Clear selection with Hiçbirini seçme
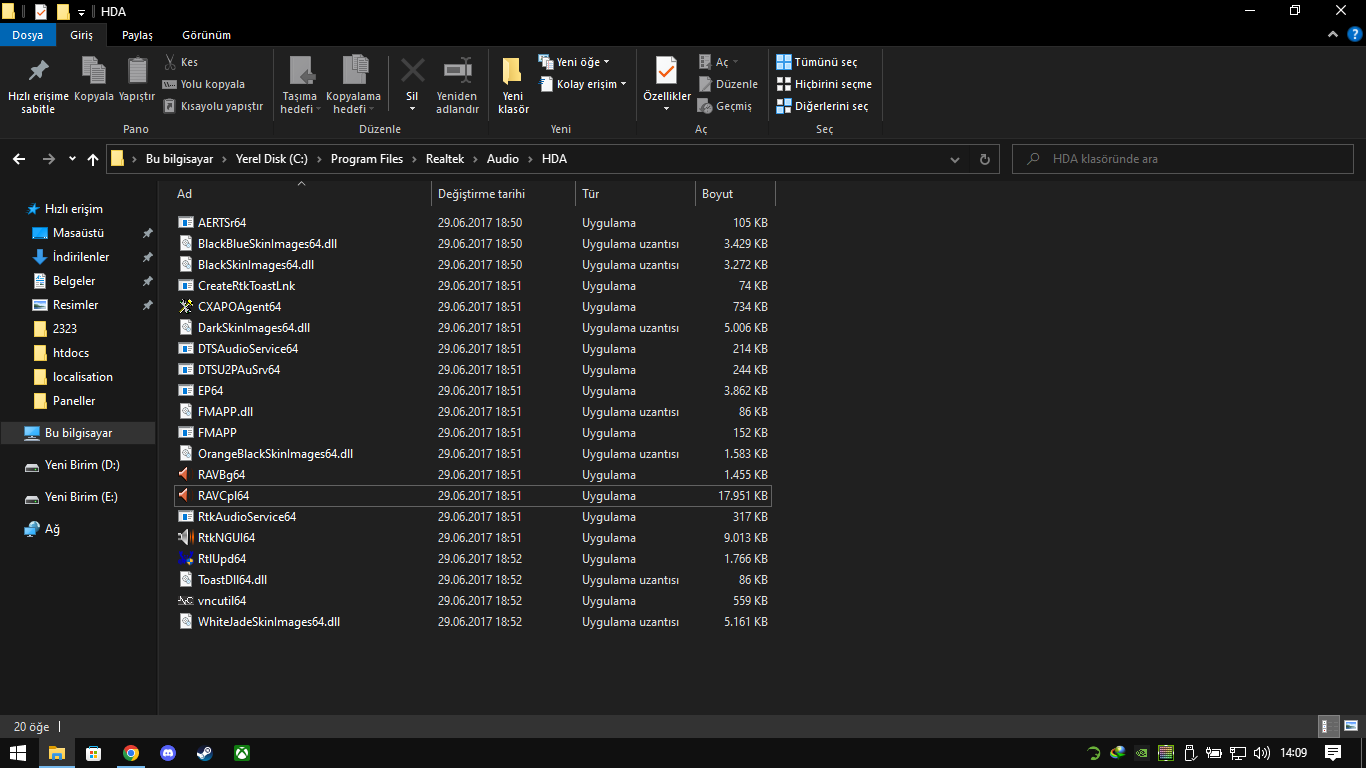 click(824, 84)
